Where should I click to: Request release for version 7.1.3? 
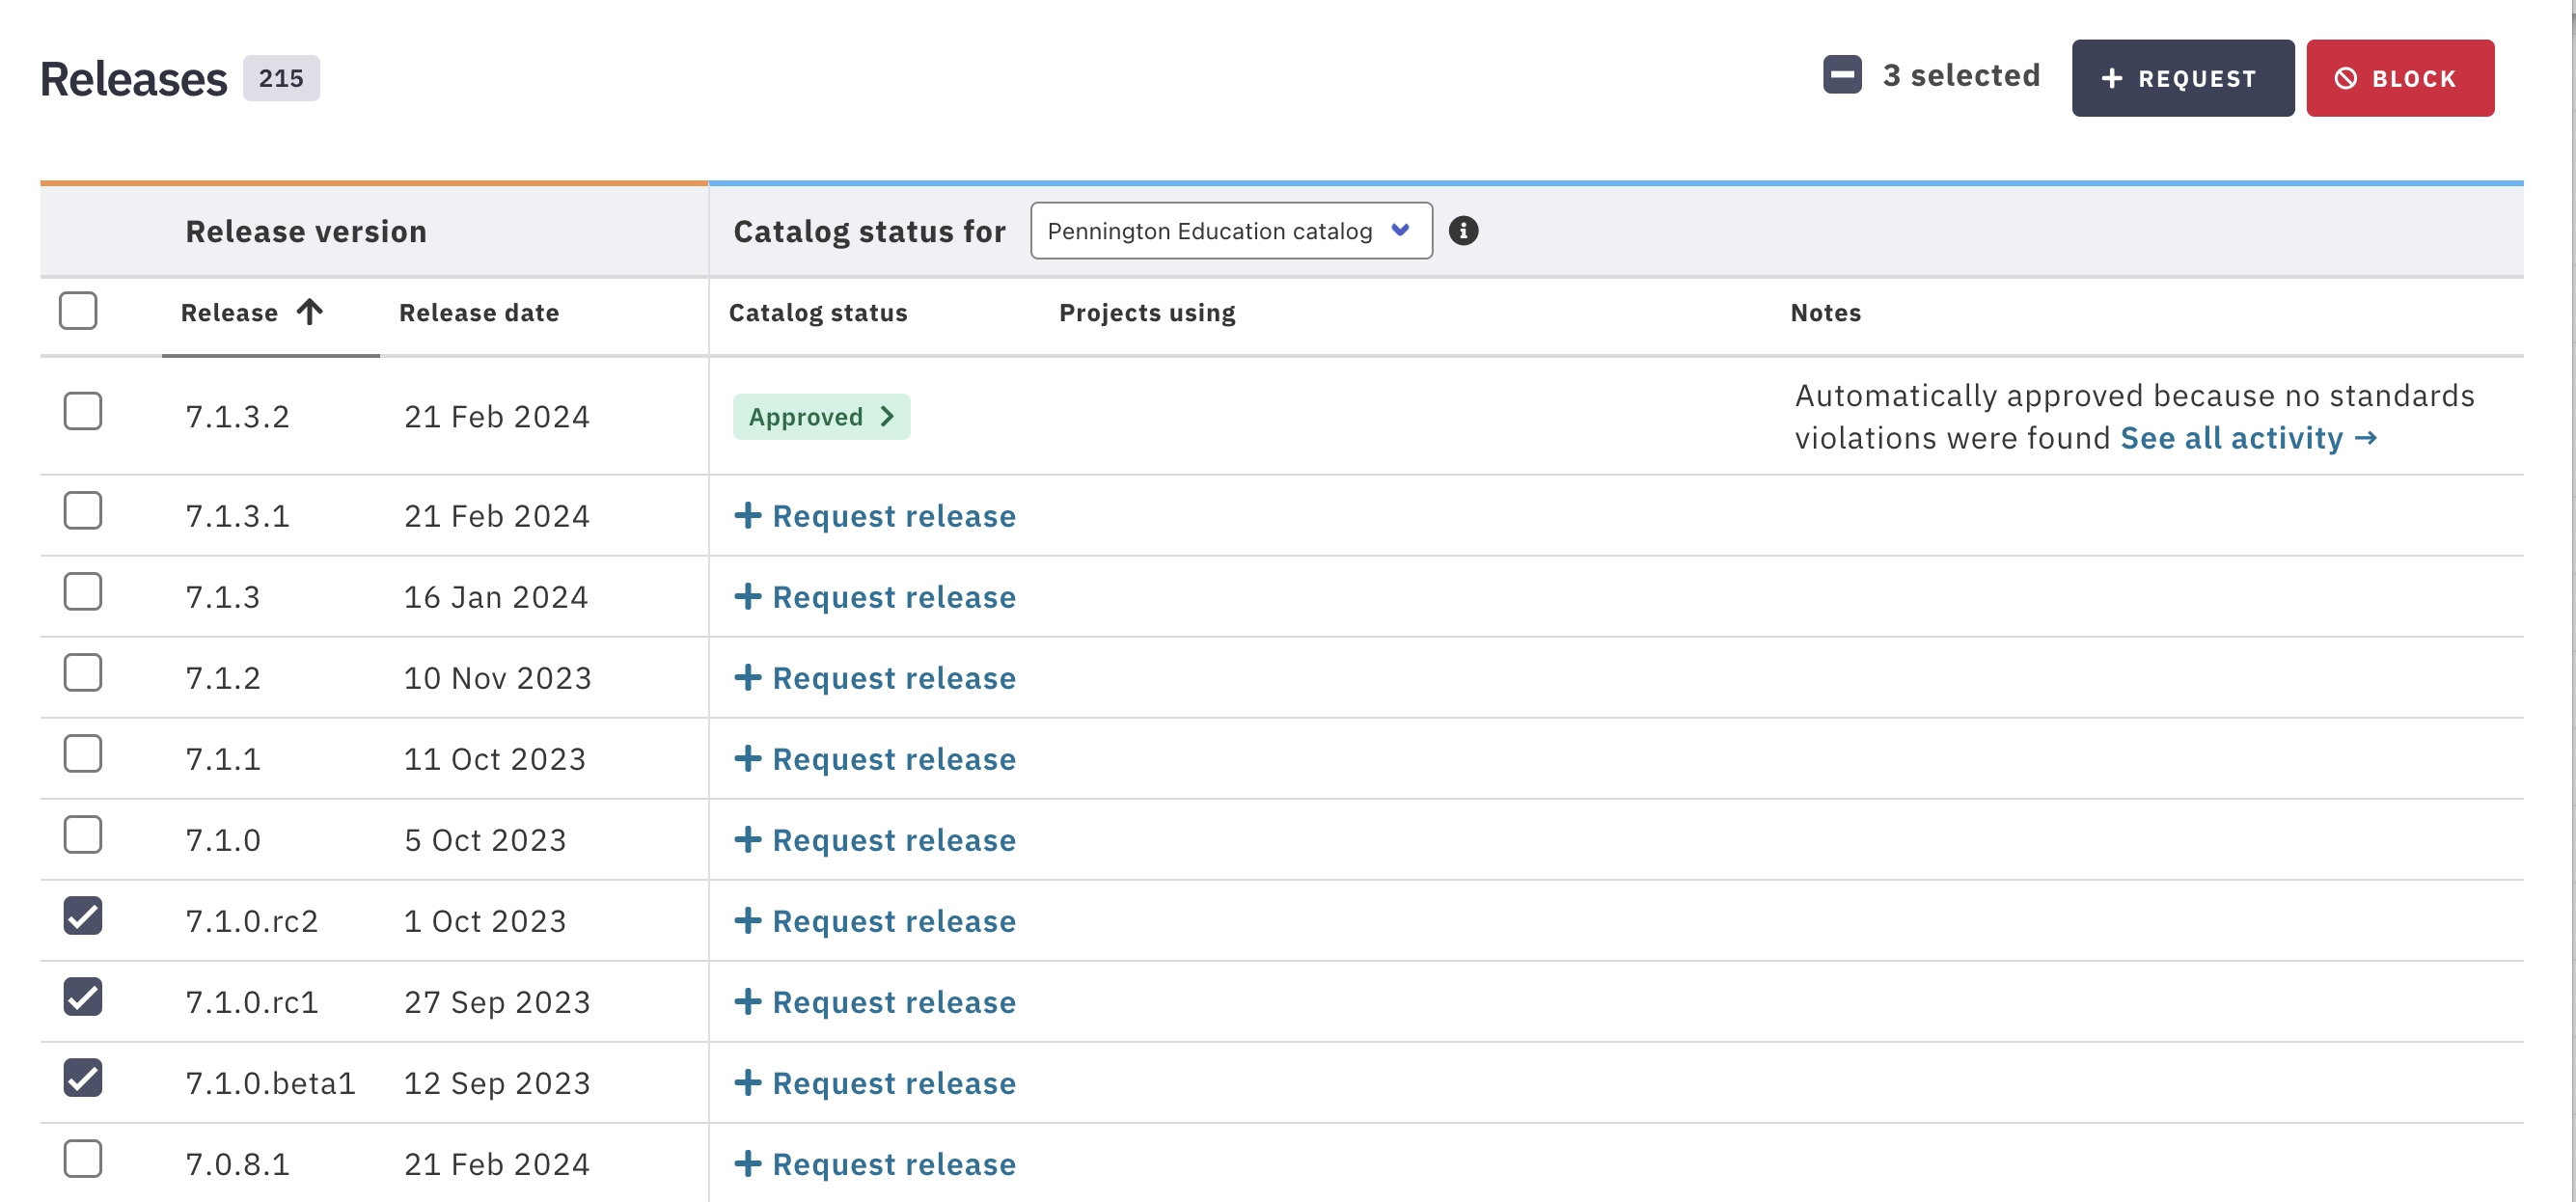[875, 597]
